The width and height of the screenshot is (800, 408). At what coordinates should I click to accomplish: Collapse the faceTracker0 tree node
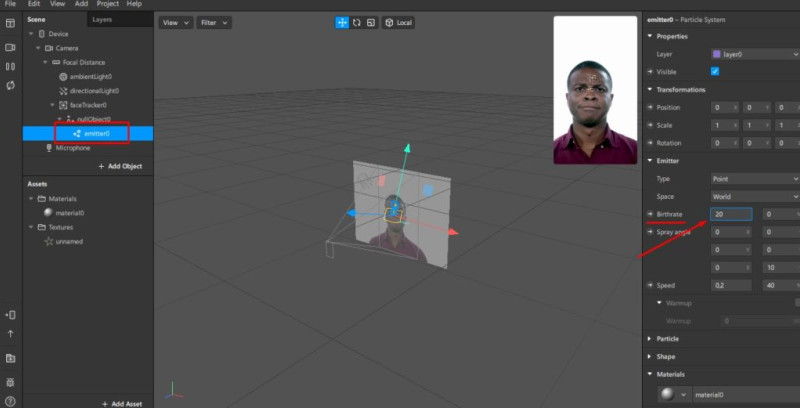coord(53,105)
